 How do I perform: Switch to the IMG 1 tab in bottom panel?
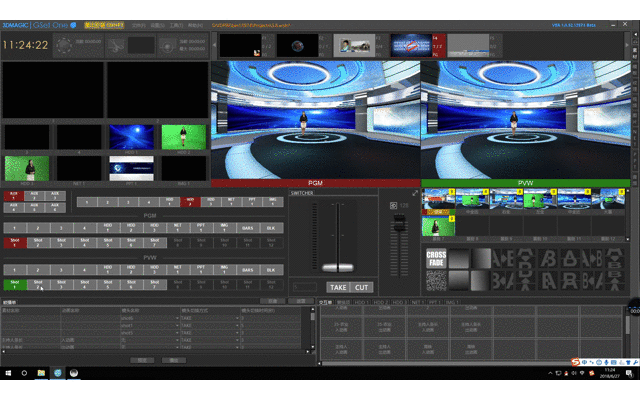pyautogui.click(x=452, y=302)
